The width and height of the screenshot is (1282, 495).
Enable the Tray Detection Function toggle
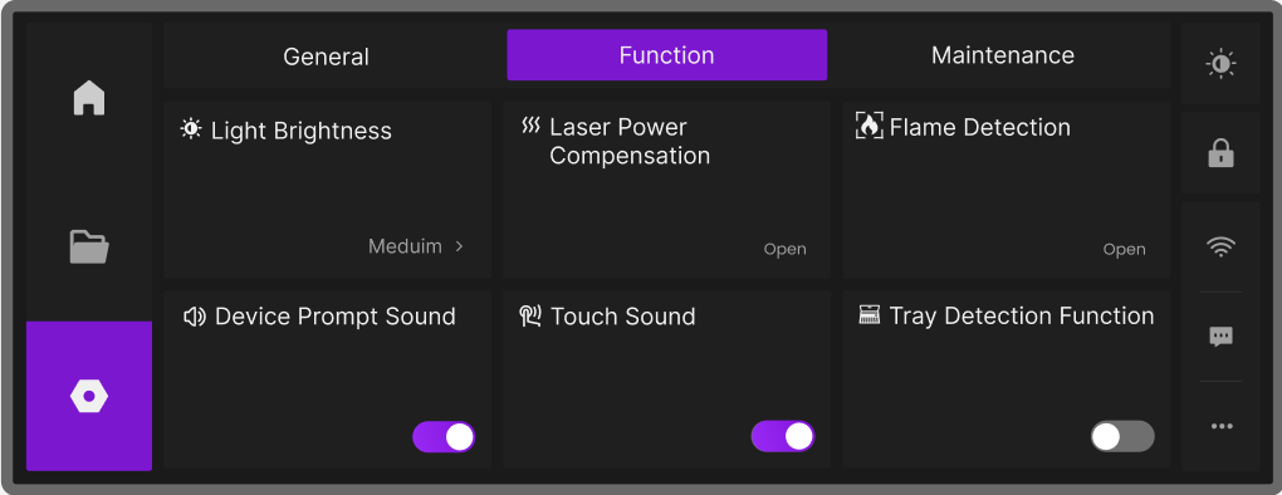(x=1122, y=437)
